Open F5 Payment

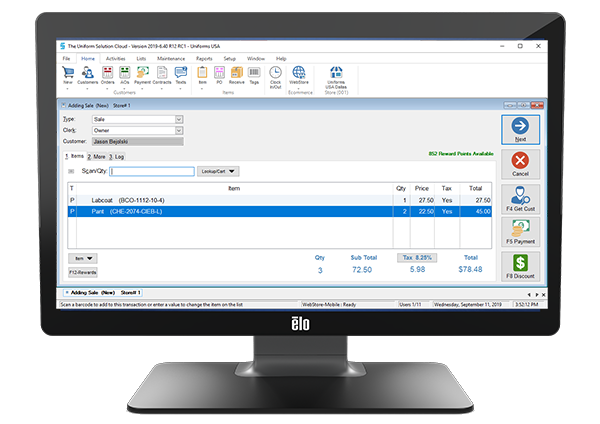520,232
